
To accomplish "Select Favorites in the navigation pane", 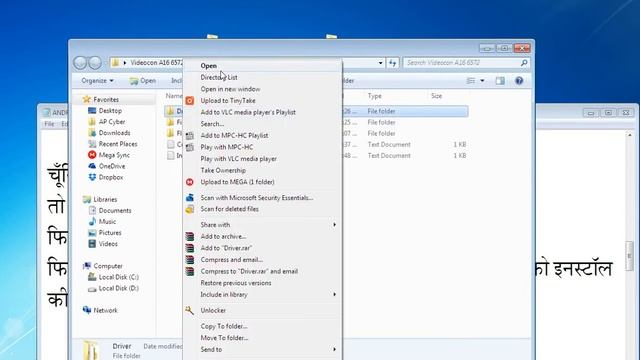I will point(106,100).
